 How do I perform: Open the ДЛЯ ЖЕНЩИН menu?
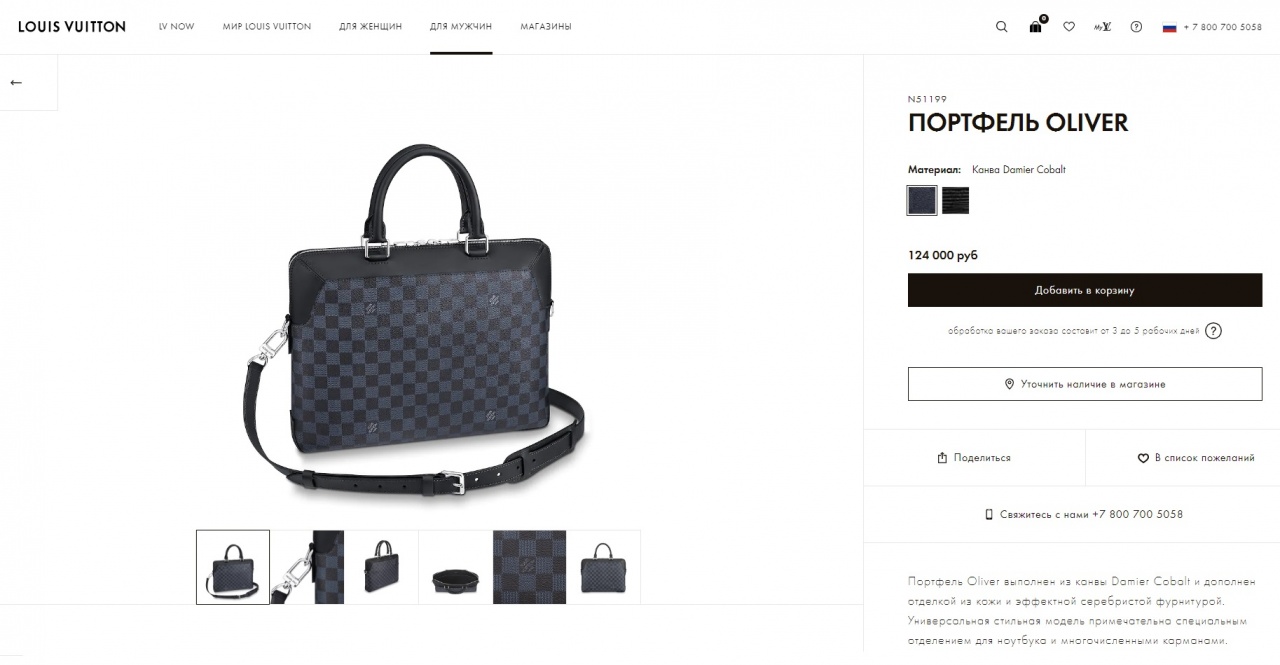click(370, 27)
